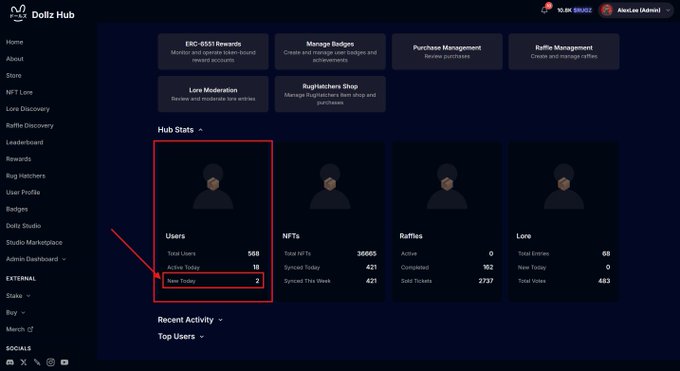Click the Lore card avatar image
This screenshot has width=680, height=371.
coord(564,186)
